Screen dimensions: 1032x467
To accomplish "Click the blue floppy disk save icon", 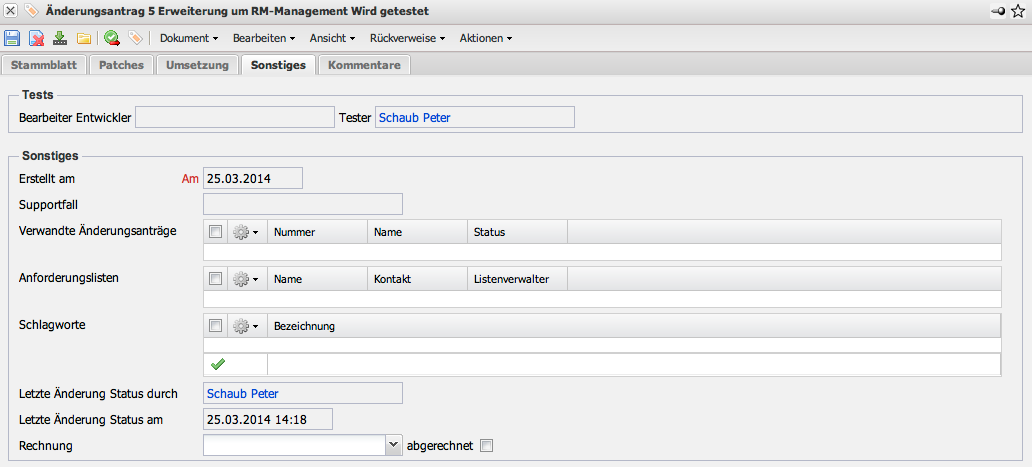I will pyautogui.click(x=12, y=39).
